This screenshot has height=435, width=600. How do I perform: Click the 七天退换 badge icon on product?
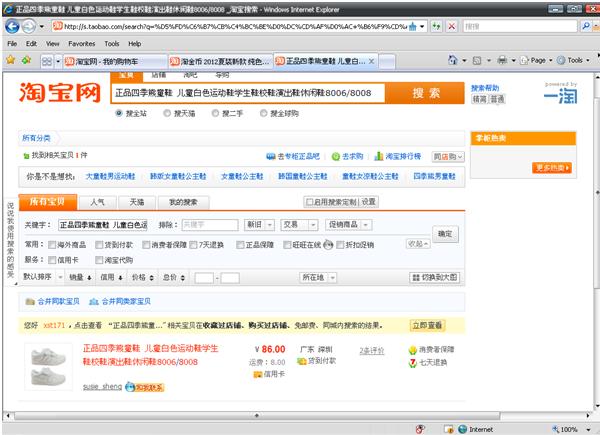(x=412, y=363)
